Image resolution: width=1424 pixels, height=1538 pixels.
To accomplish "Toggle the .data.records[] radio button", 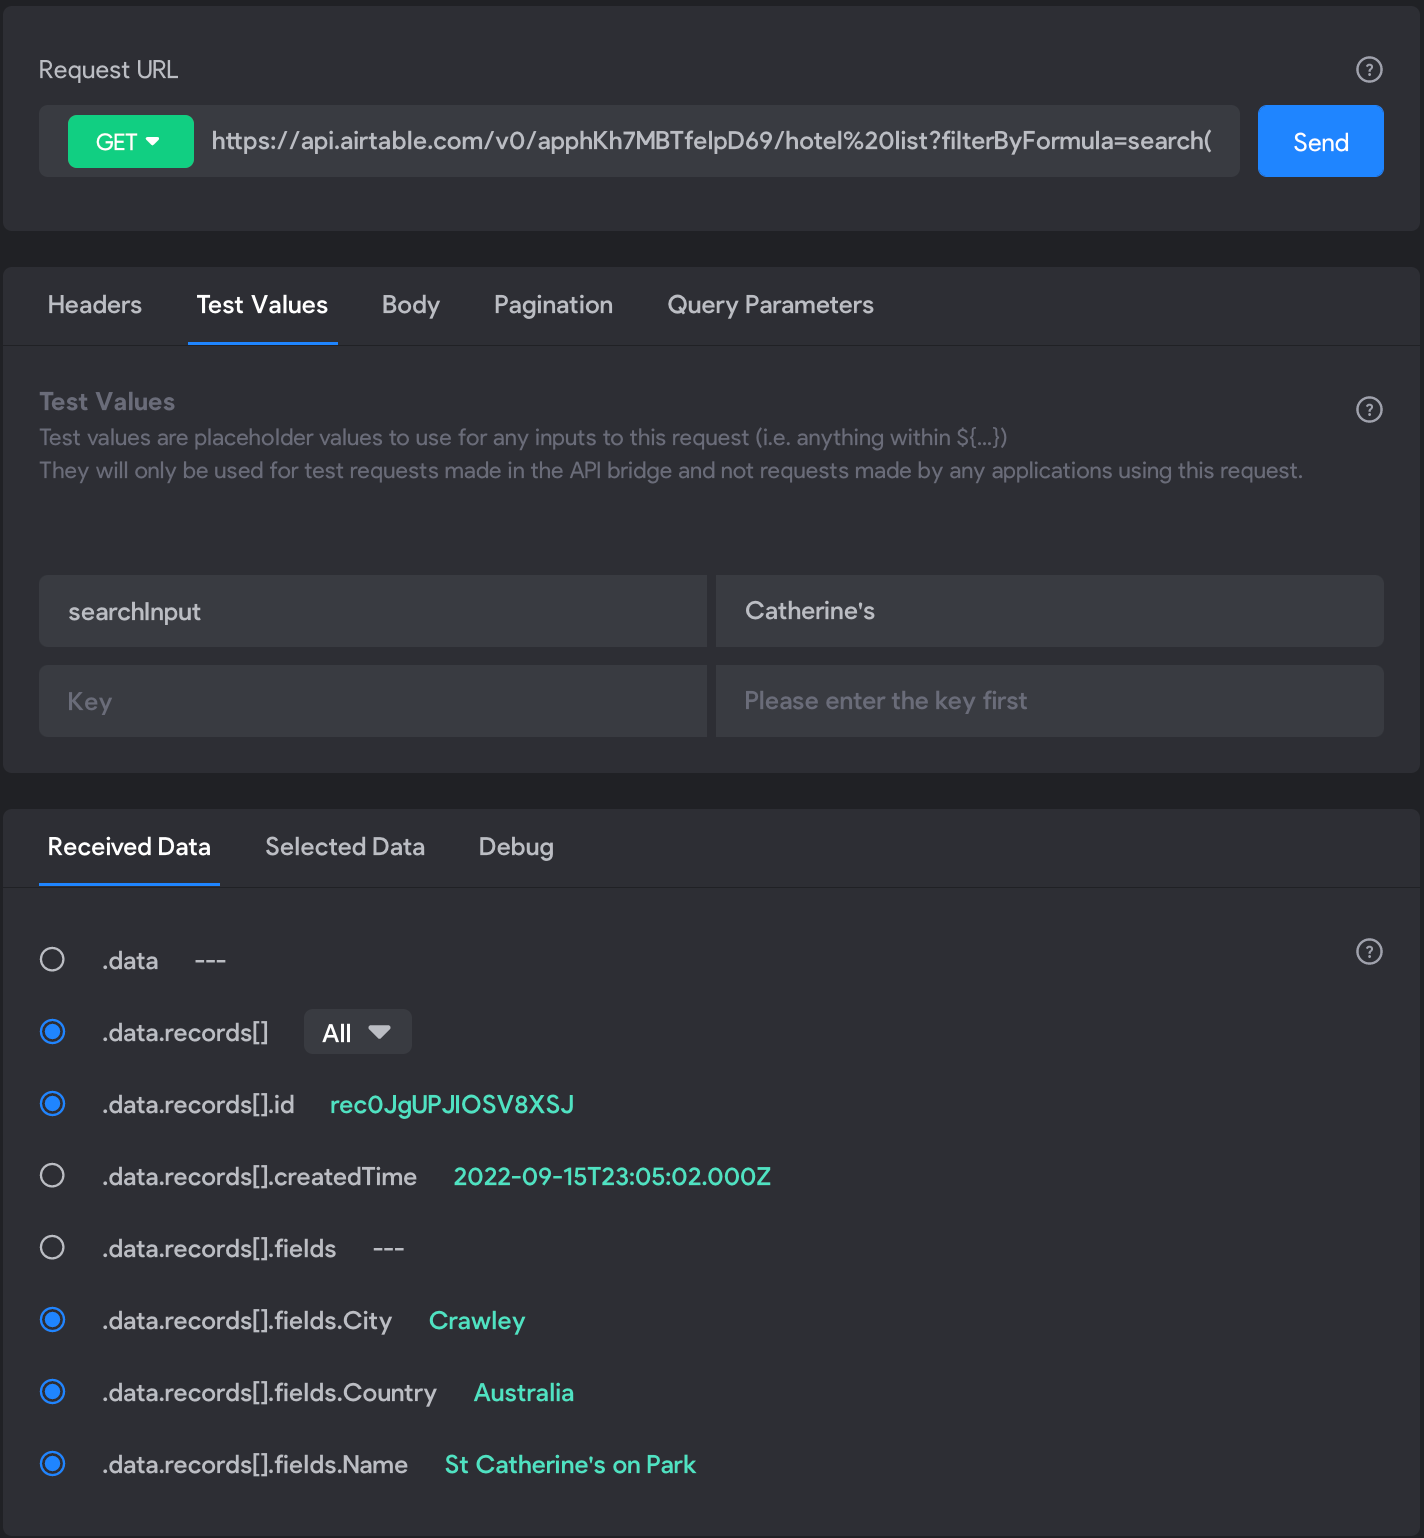I will click(52, 1032).
